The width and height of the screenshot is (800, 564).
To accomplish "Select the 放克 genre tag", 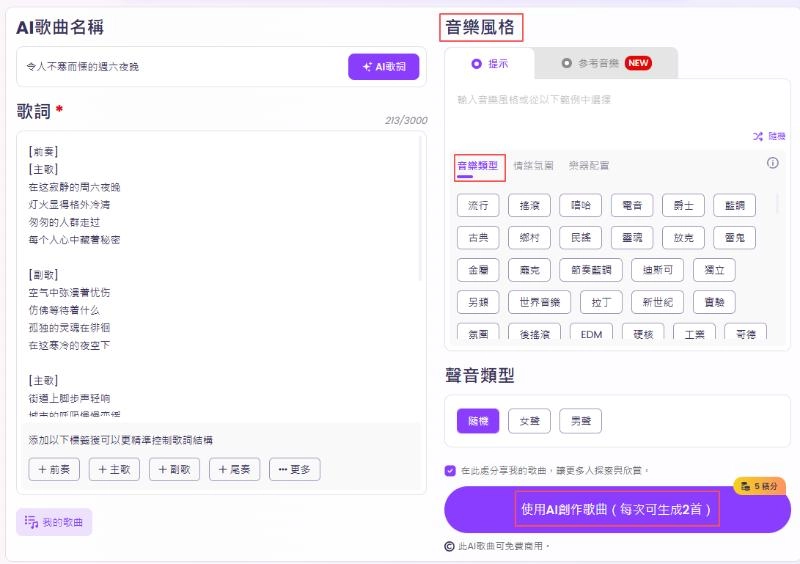I will point(684,238).
